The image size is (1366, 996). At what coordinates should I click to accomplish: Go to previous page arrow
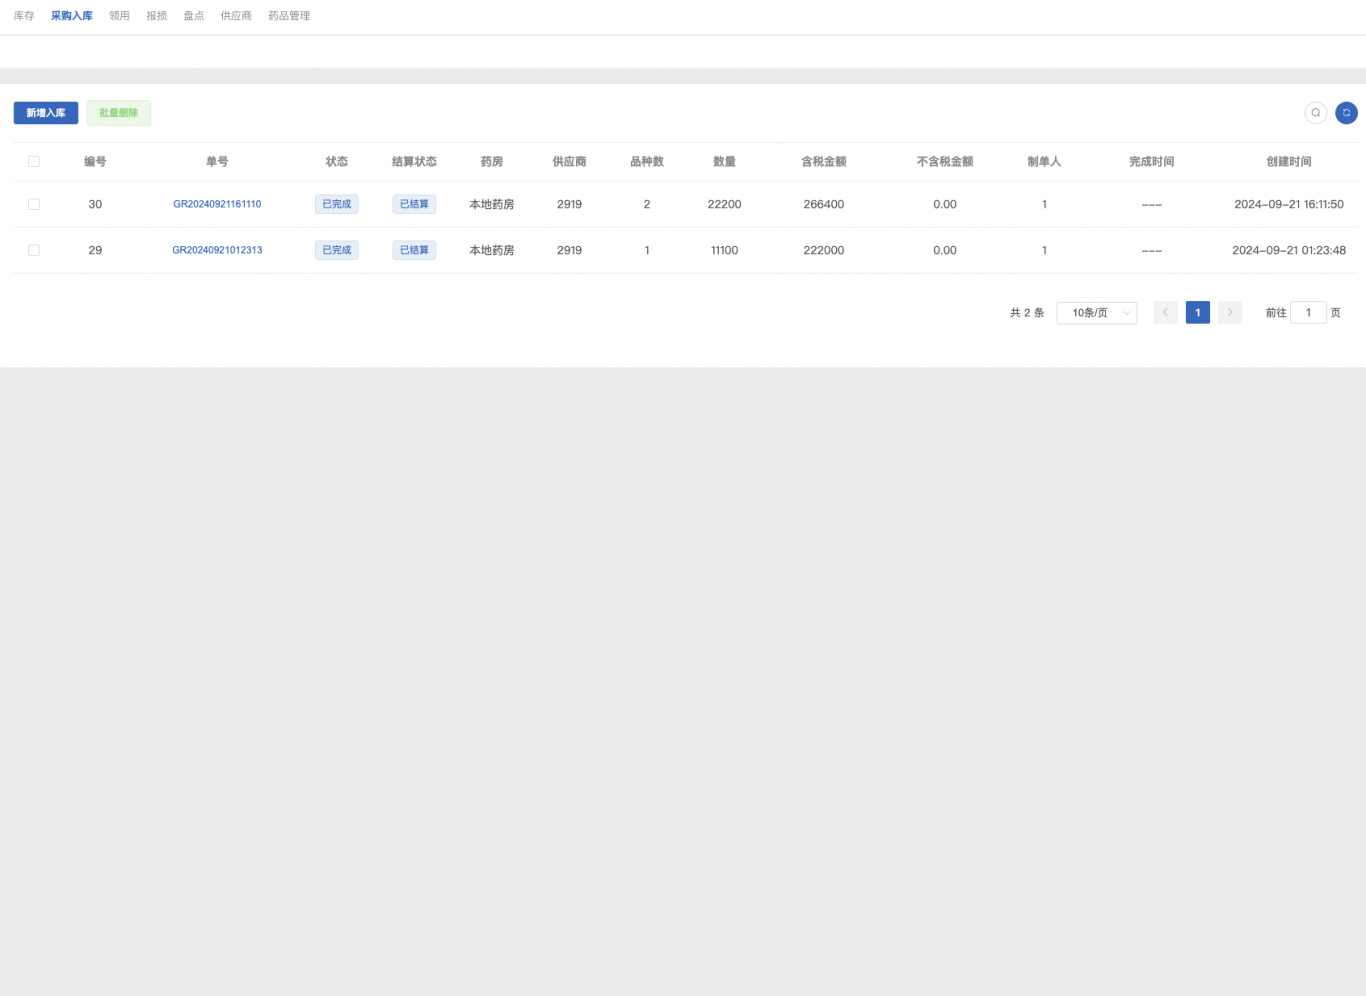pyautogui.click(x=1165, y=313)
